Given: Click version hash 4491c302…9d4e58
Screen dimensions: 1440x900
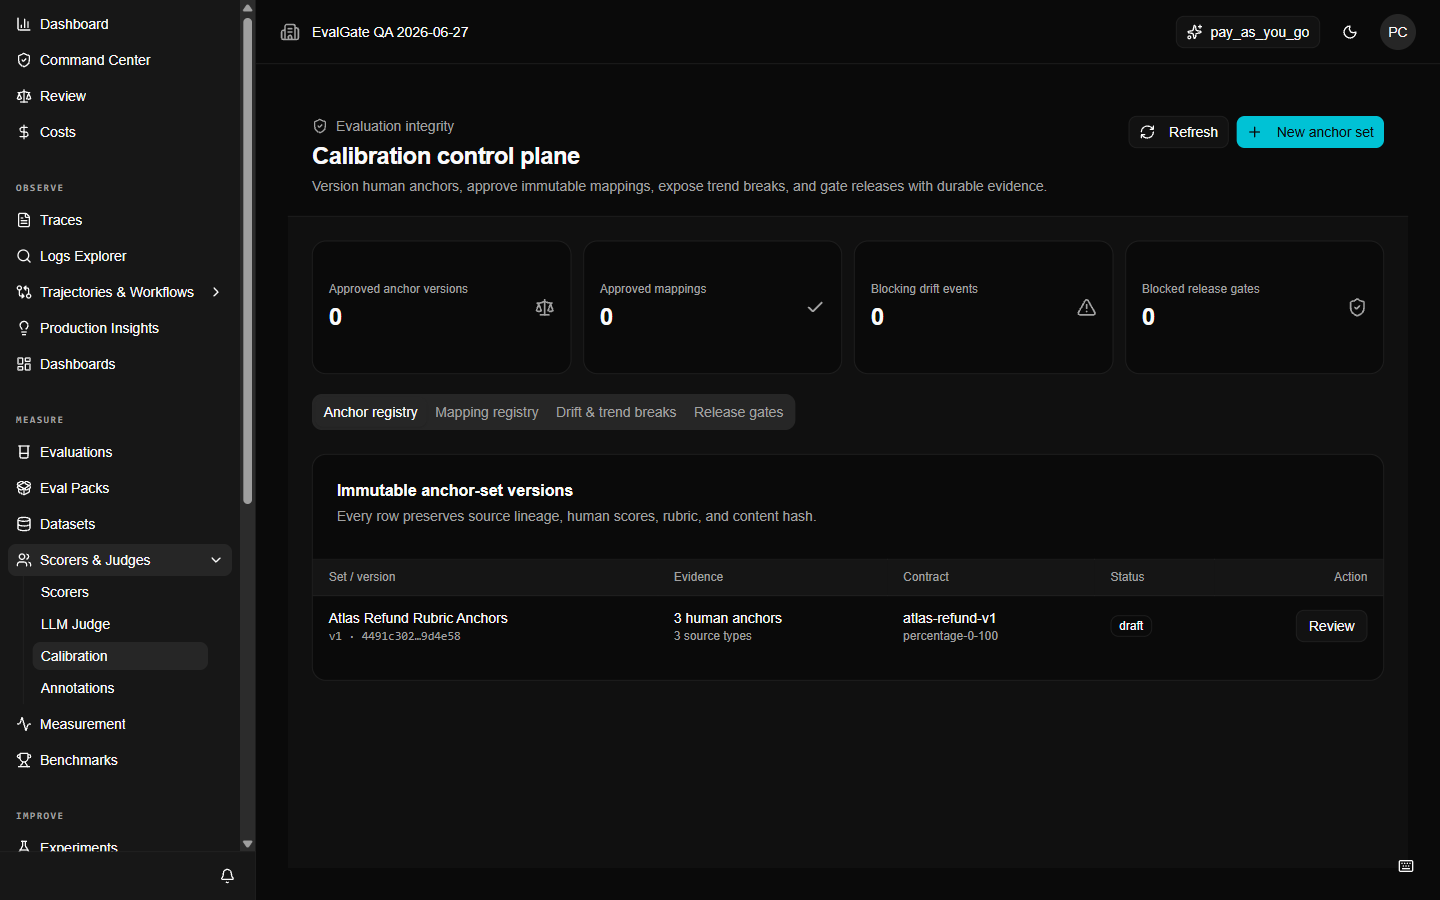Looking at the screenshot, I should [x=411, y=636].
